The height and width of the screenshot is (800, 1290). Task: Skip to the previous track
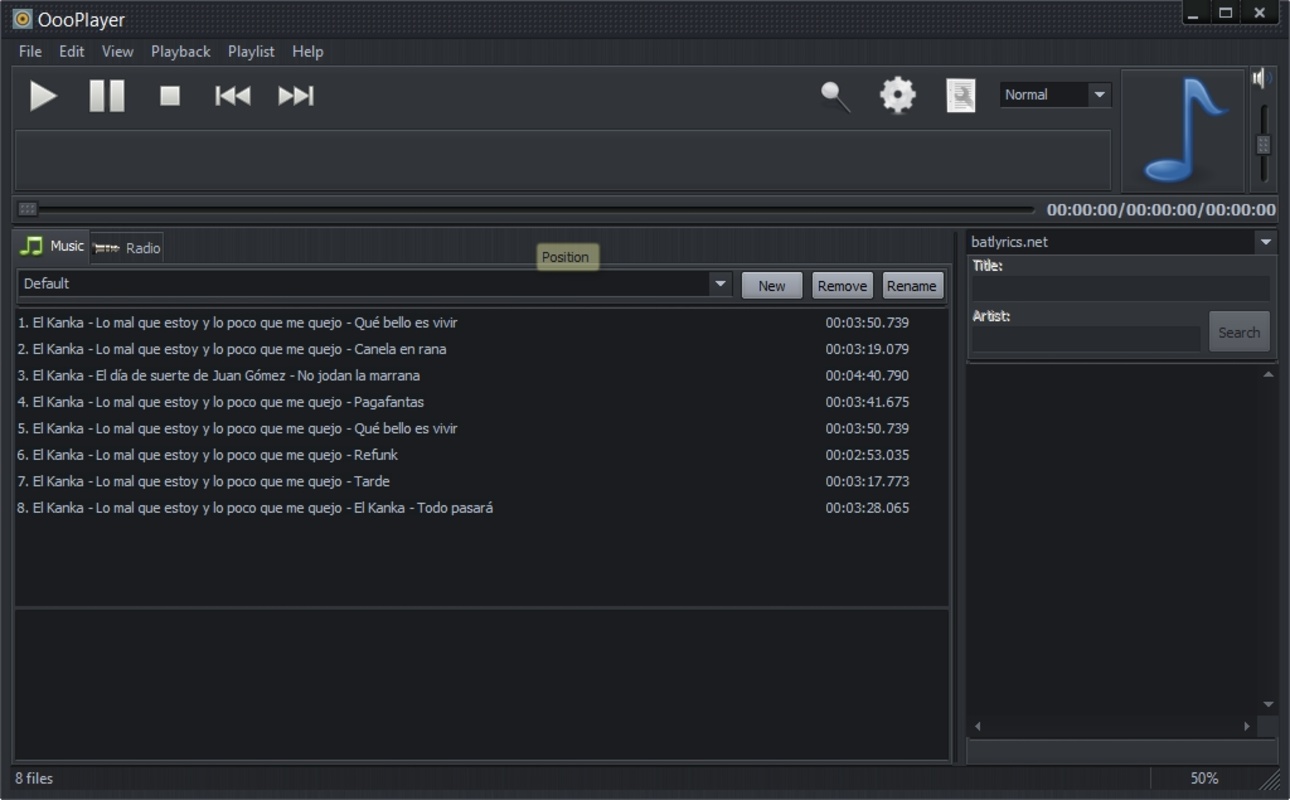pyautogui.click(x=232, y=96)
